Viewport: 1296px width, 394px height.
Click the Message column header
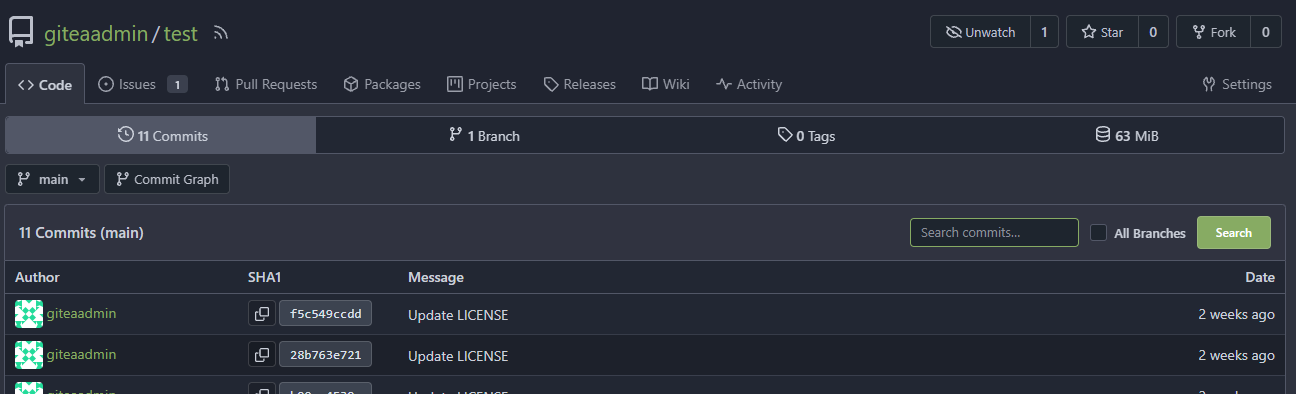(436, 277)
